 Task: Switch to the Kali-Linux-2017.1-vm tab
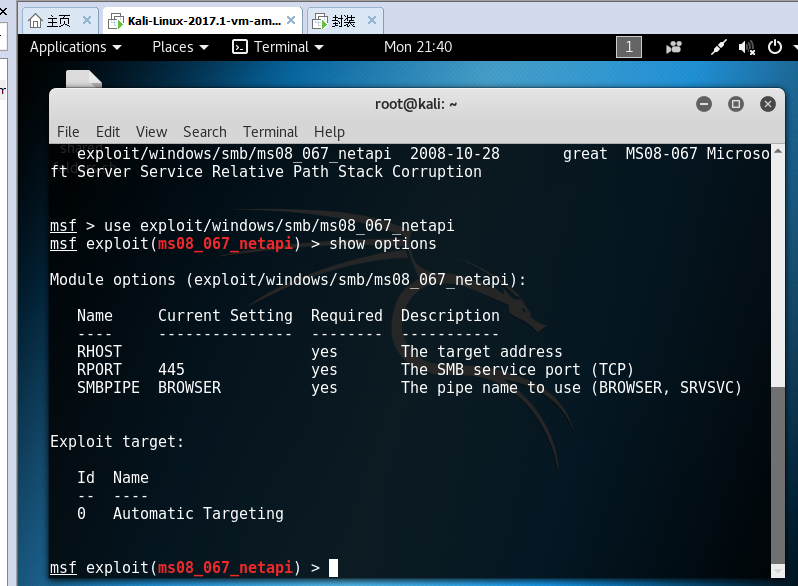pyautogui.click(x=203, y=21)
